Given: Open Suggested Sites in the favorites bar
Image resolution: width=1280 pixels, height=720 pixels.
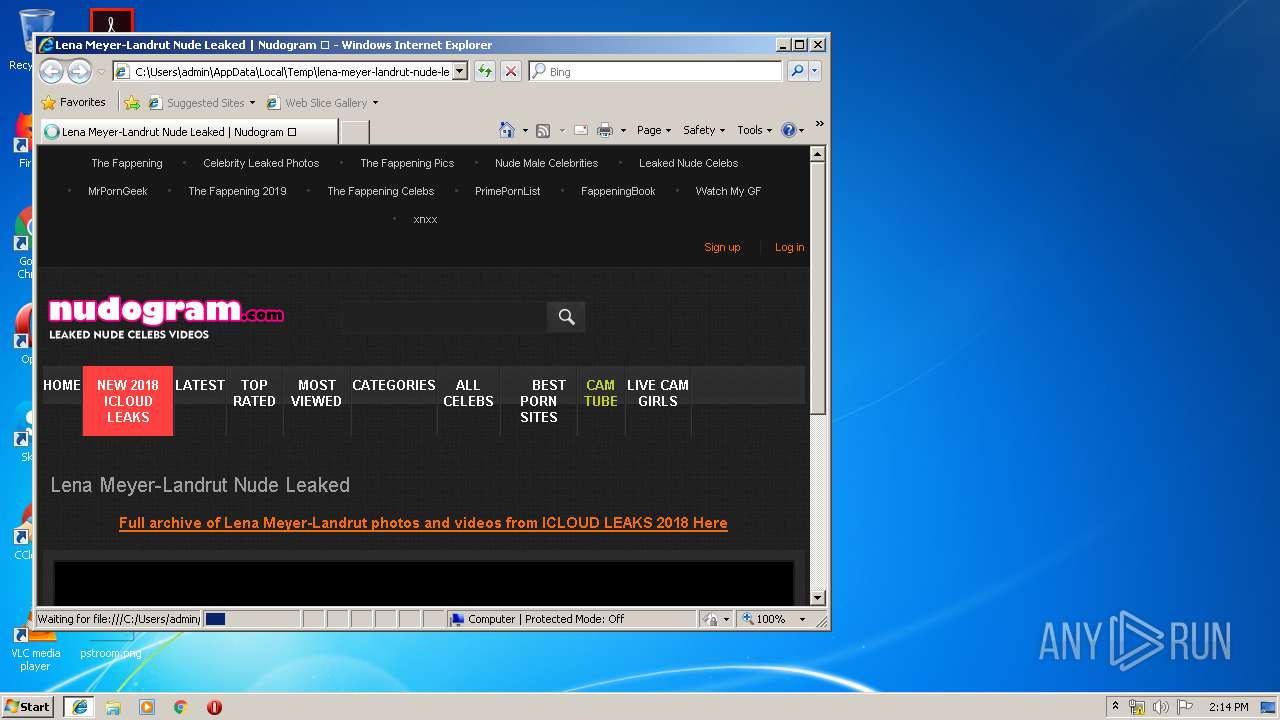Looking at the screenshot, I should (x=201, y=102).
